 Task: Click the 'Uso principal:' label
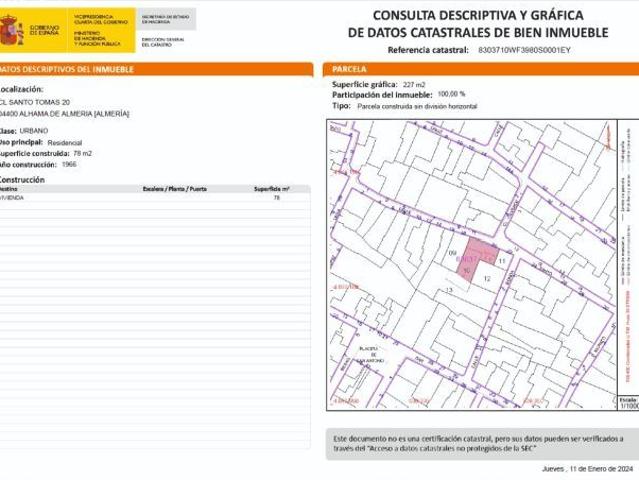point(21,142)
